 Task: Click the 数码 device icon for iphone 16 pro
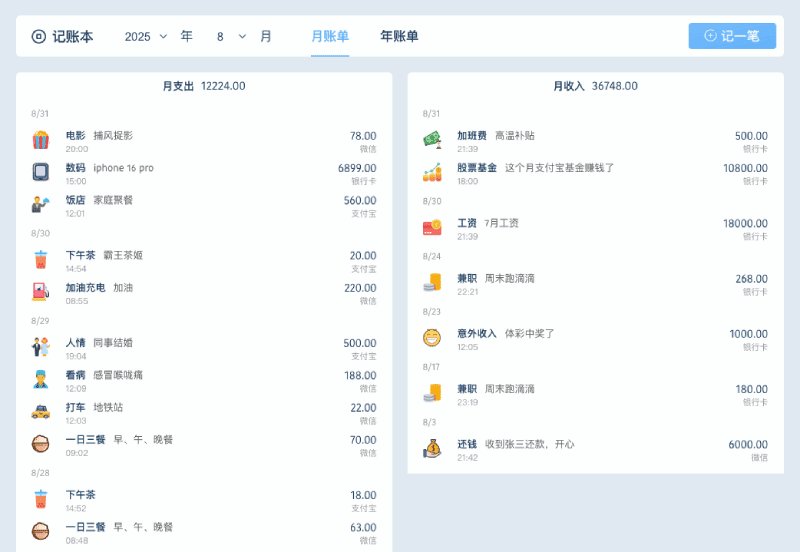click(40, 173)
